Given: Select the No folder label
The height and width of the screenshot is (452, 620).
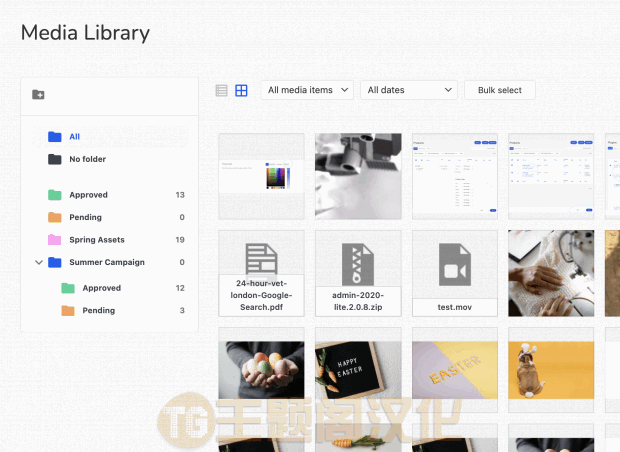Looking at the screenshot, I should pyautogui.click(x=87, y=159).
